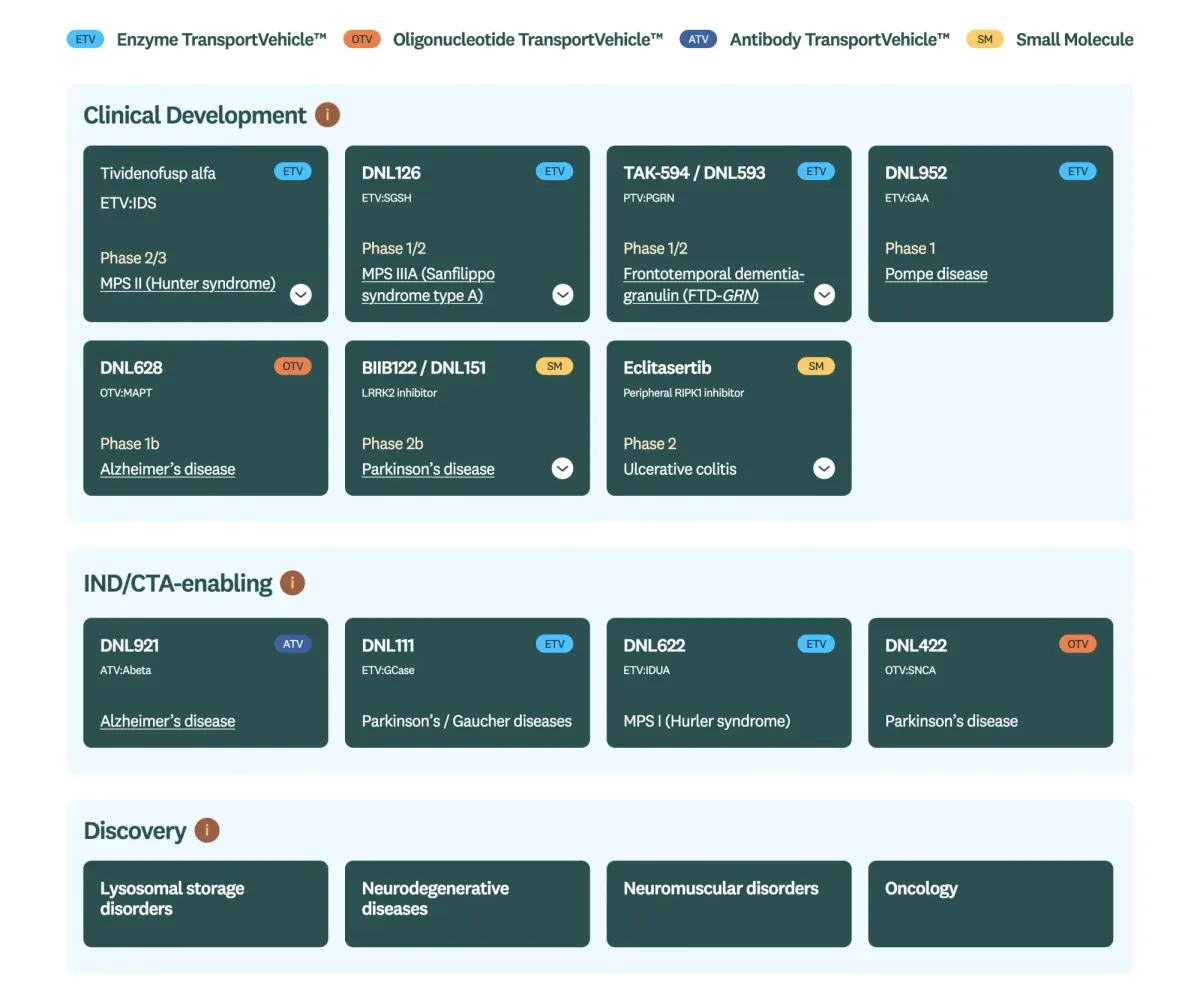Click the OTV badge on DNL628 card

pos(293,366)
